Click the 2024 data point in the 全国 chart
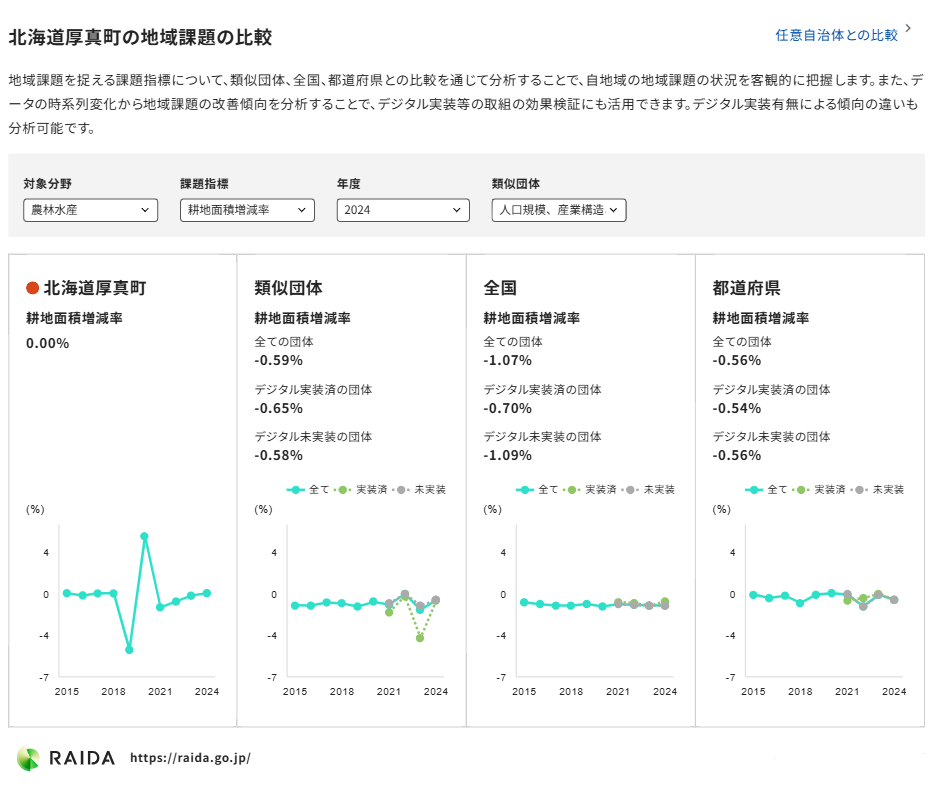Viewport: 933px width, 799px height. point(665,605)
